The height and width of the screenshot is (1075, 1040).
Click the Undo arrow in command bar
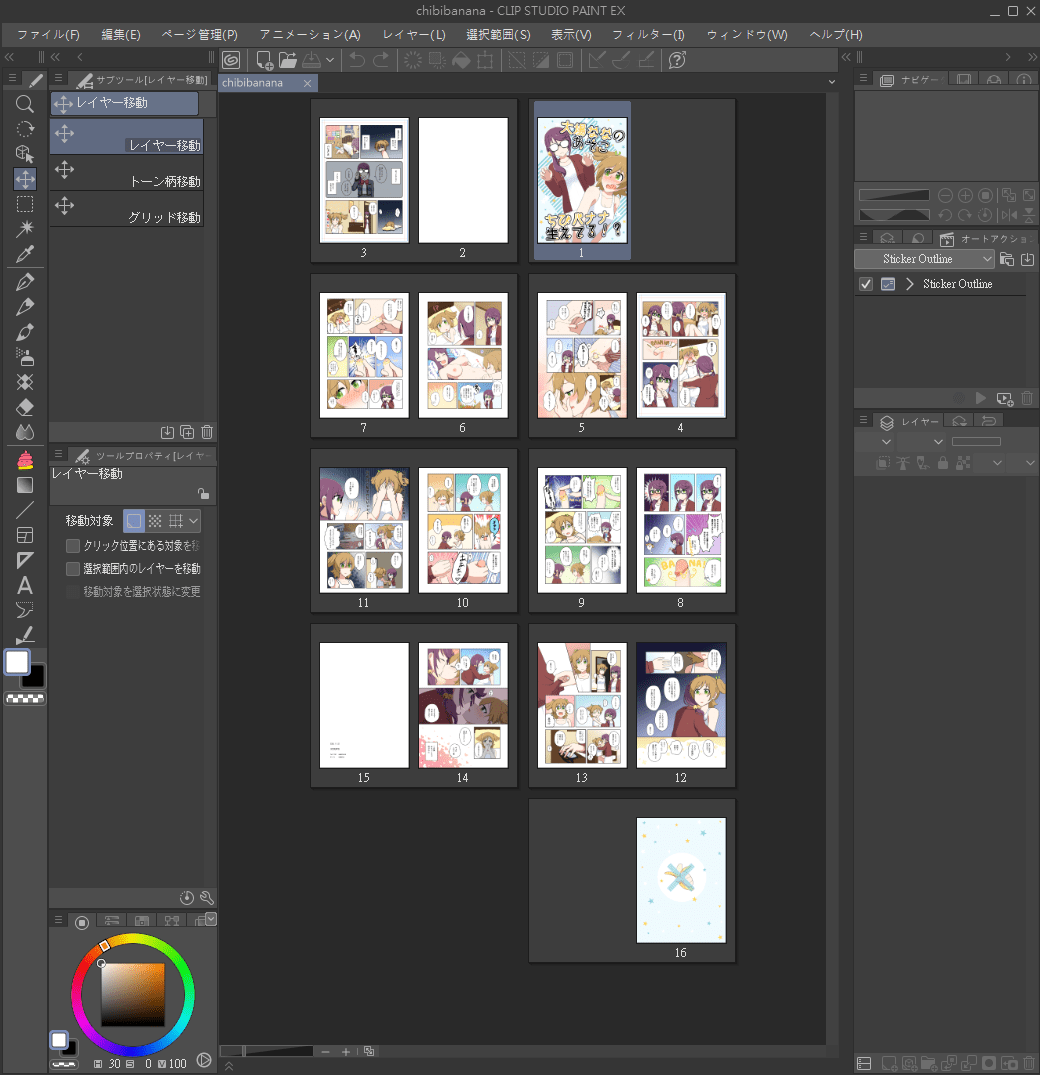(x=356, y=60)
